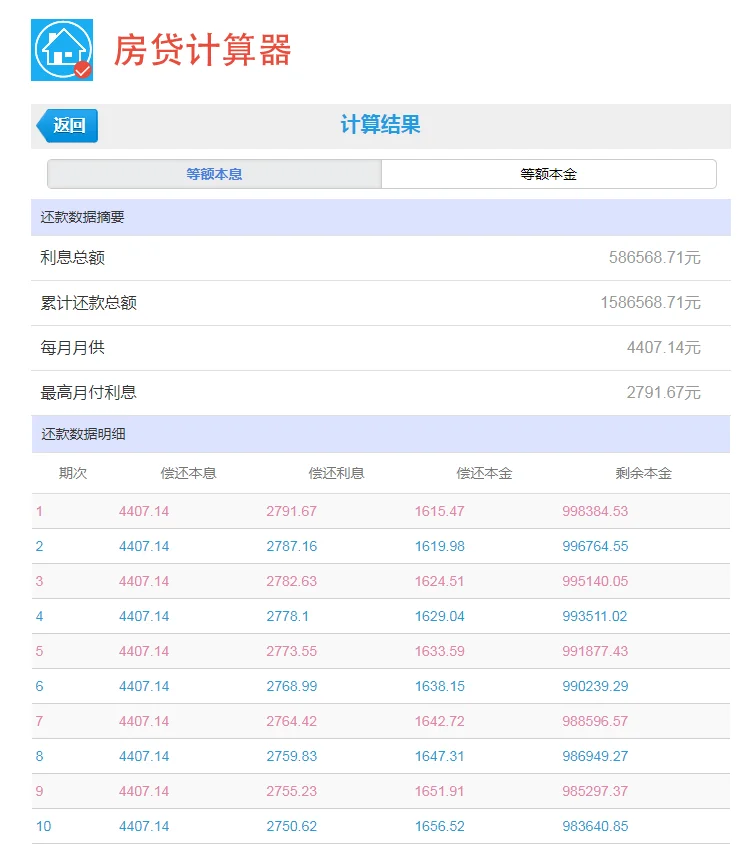Click the 偿还本息 column header
739x850 pixels.
click(x=188, y=474)
